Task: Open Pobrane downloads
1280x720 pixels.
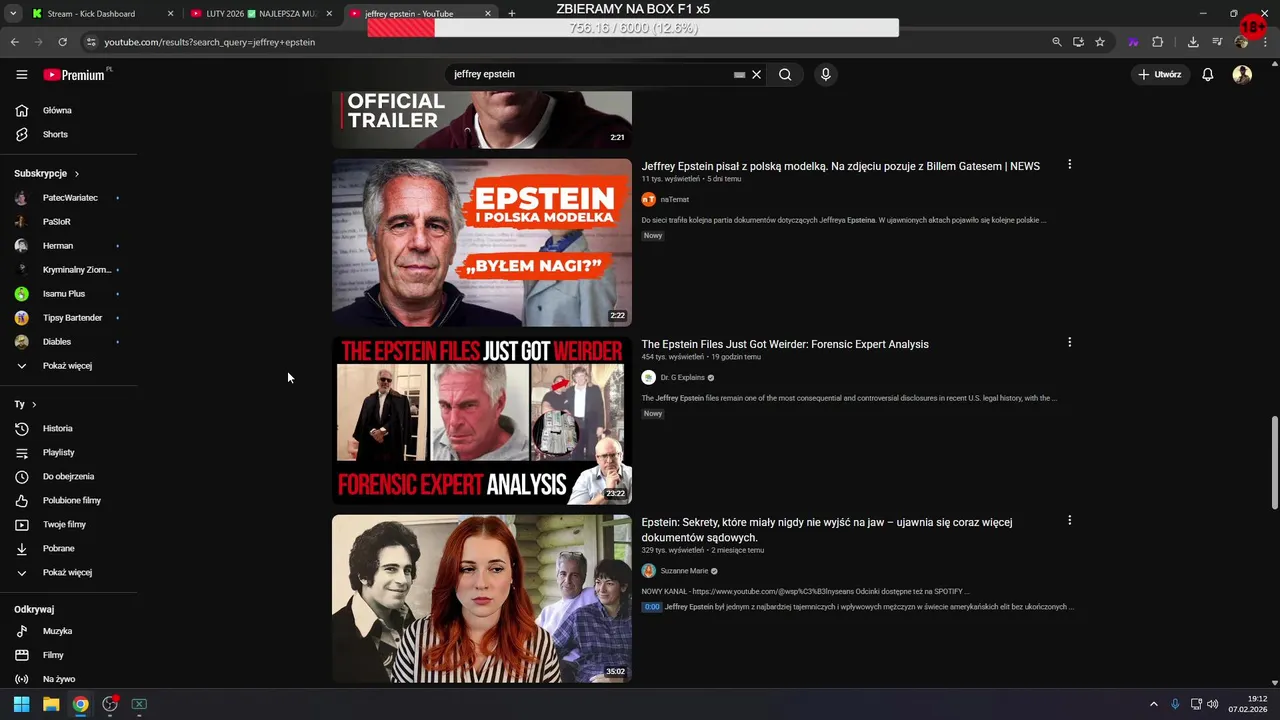Action: (68, 548)
